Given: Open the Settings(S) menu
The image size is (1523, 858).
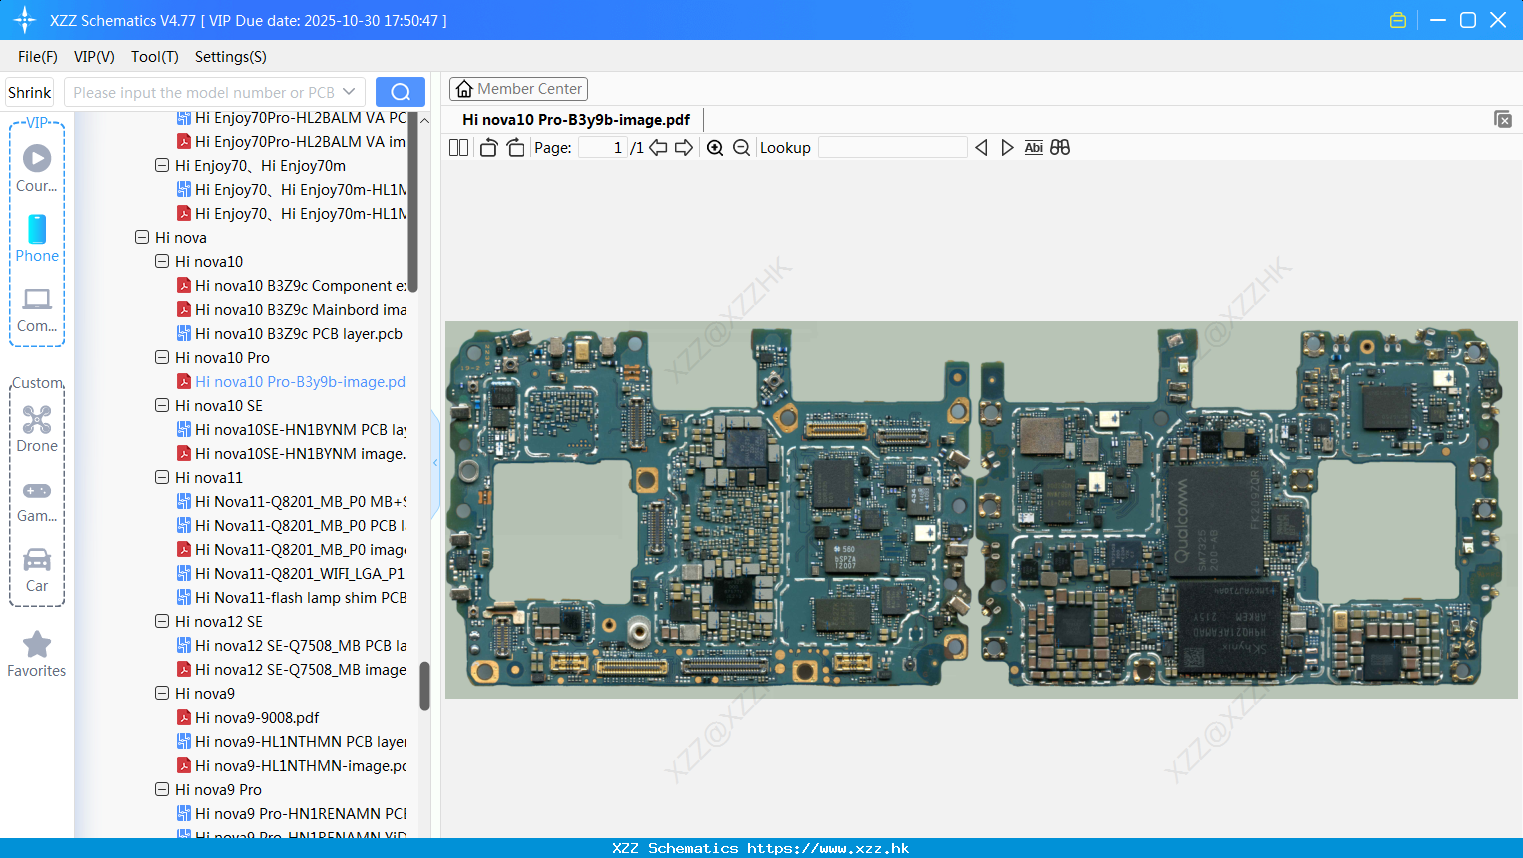Looking at the screenshot, I should pyautogui.click(x=231, y=57).
